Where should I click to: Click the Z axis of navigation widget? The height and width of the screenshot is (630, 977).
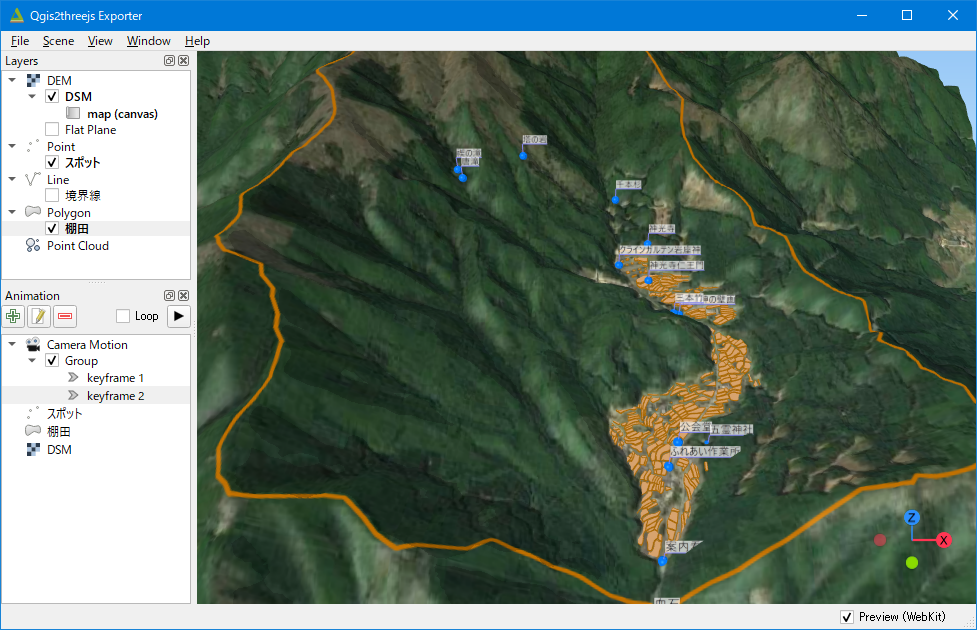[912, 518]
